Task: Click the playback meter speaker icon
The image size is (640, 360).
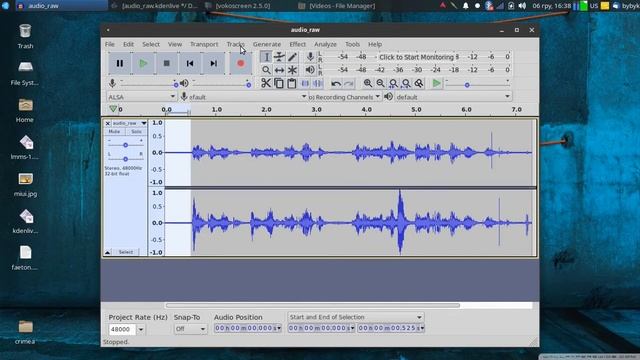Action: coord(310,70)
